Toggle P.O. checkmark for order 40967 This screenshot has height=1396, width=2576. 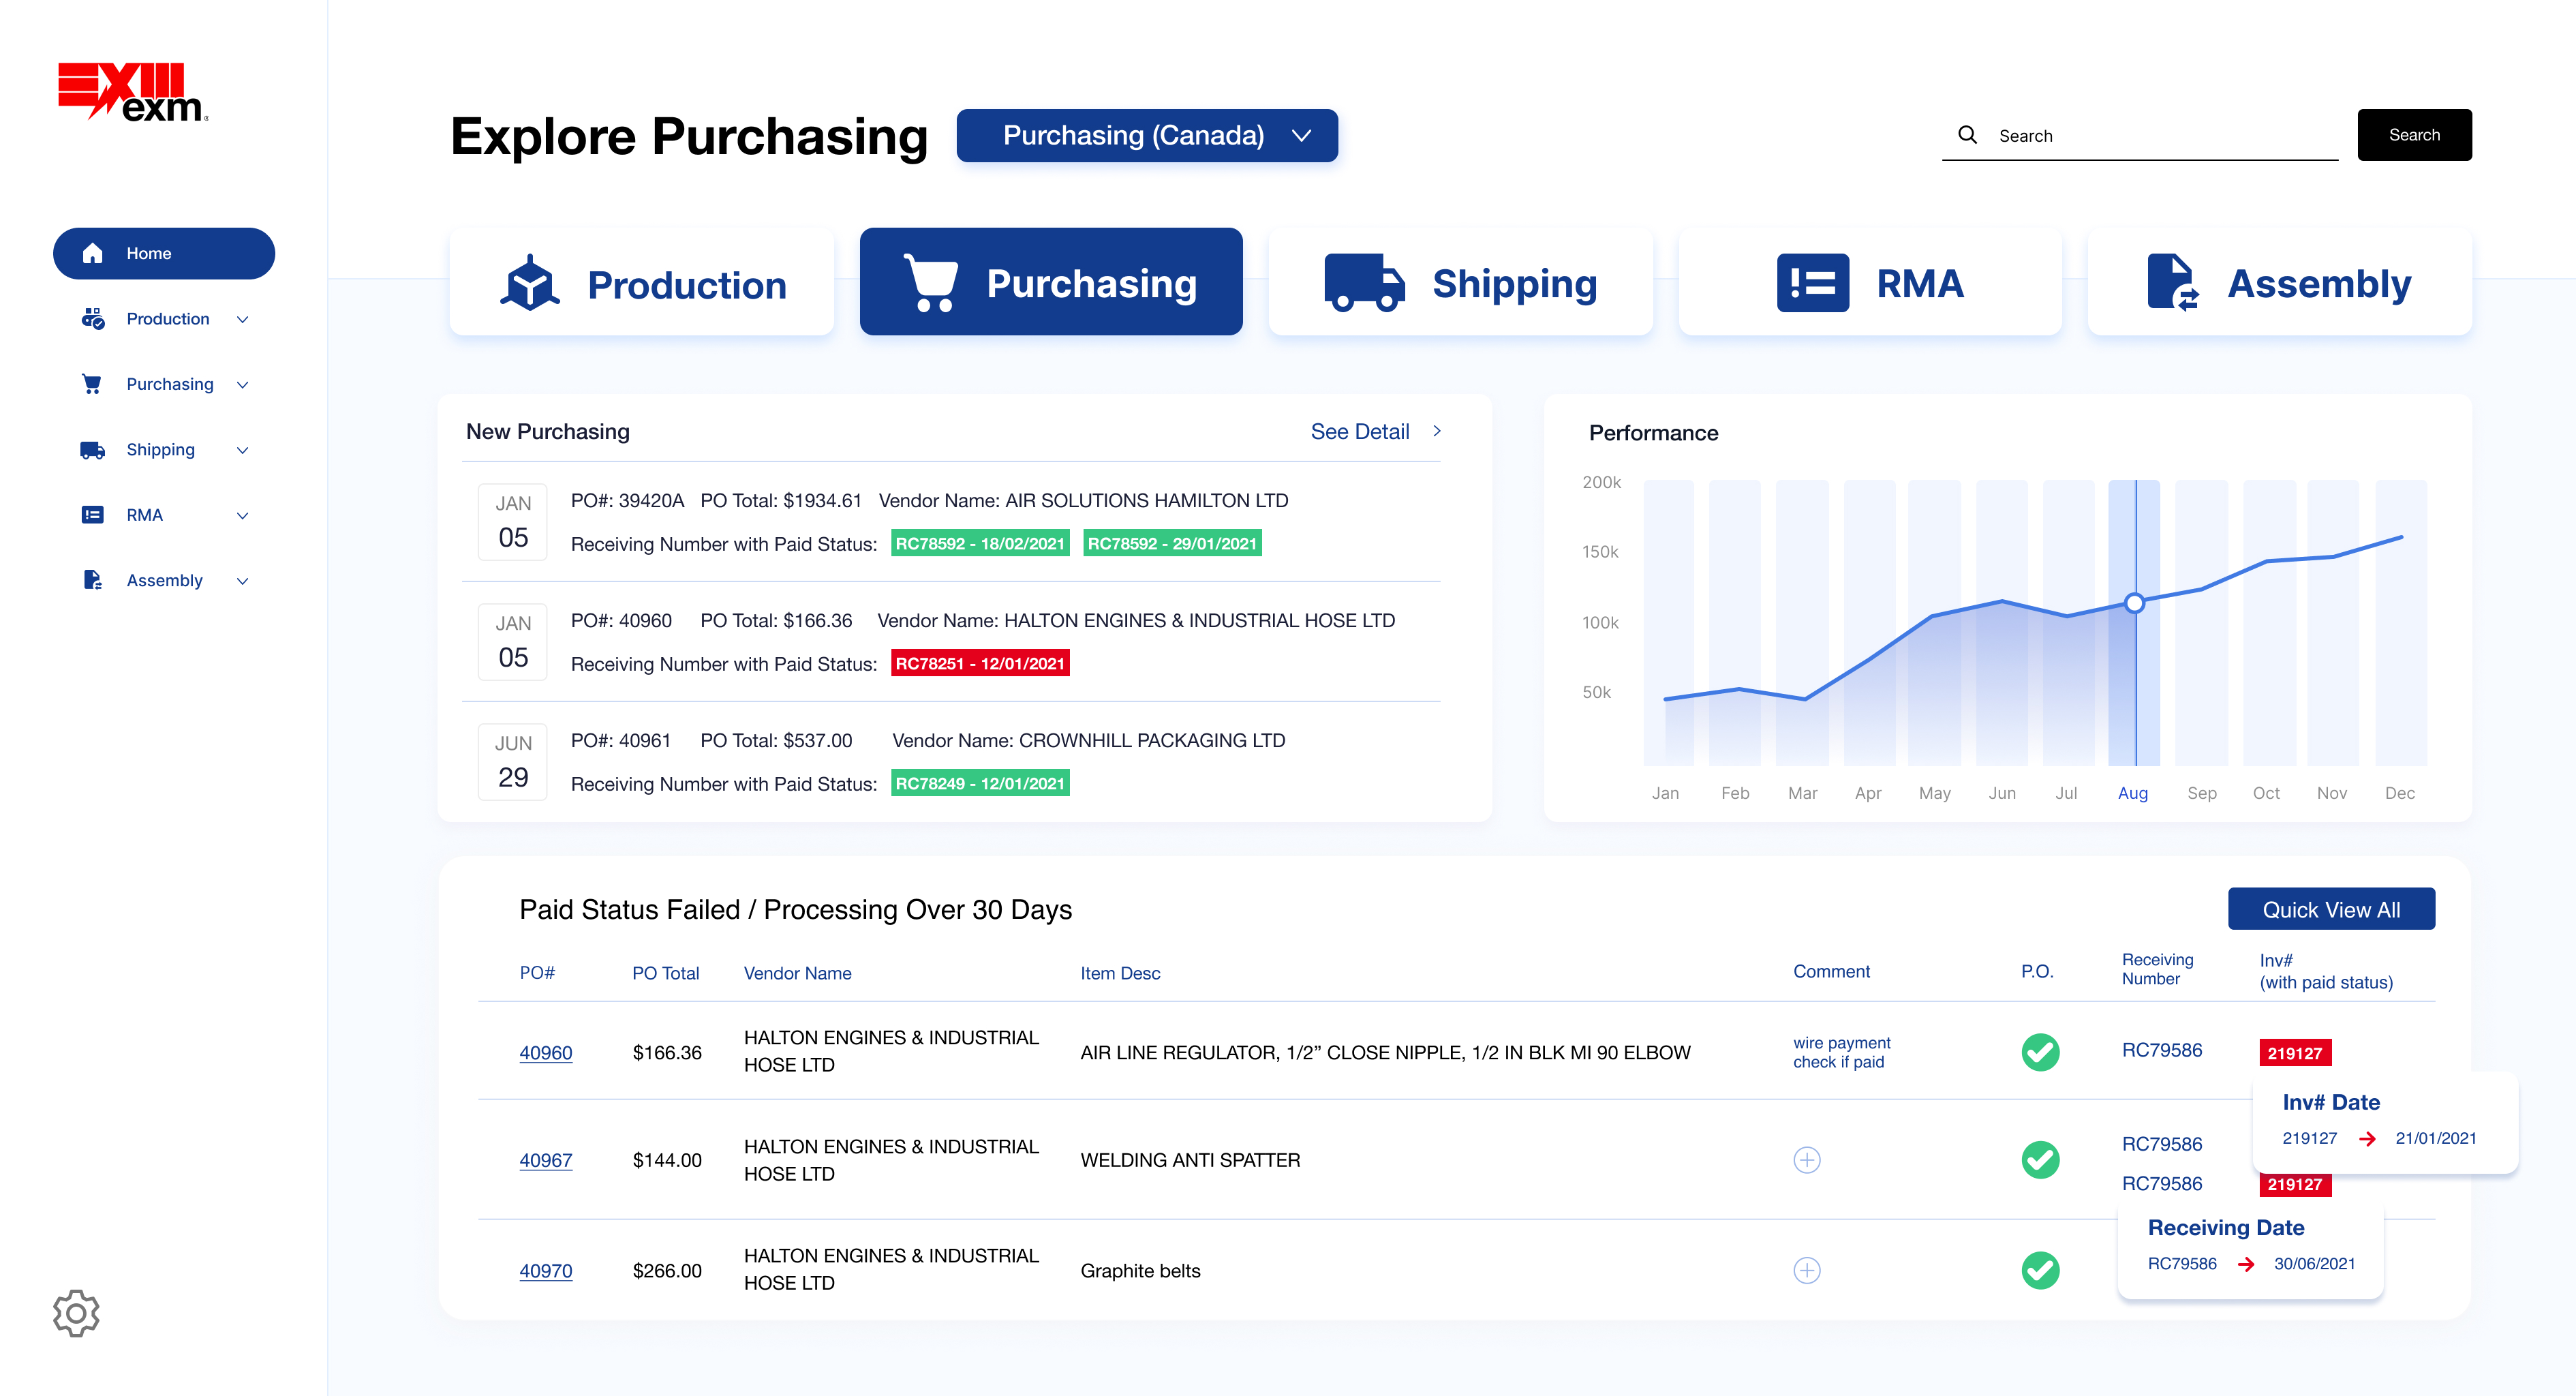point(2040,1160)
